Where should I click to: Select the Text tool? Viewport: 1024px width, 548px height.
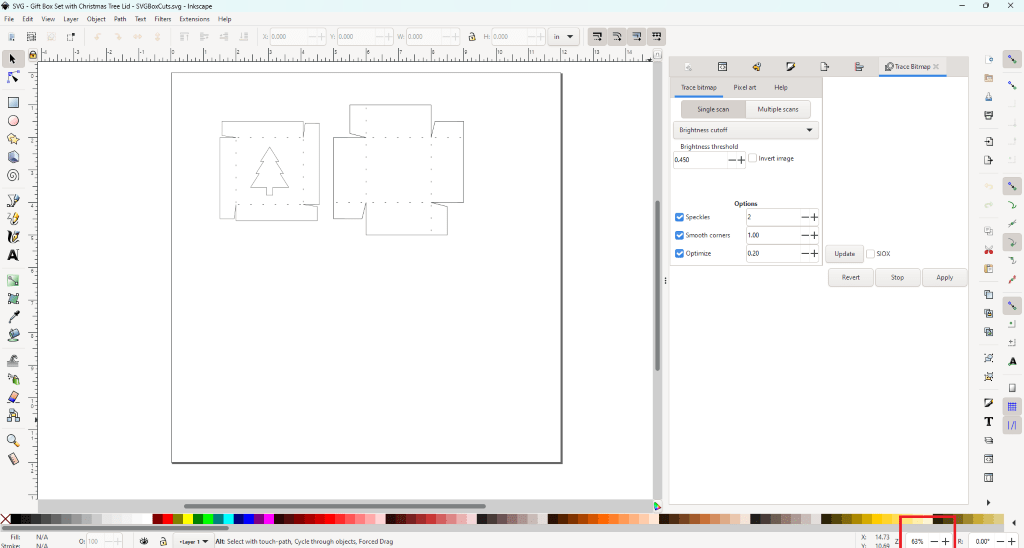[13, 255]
